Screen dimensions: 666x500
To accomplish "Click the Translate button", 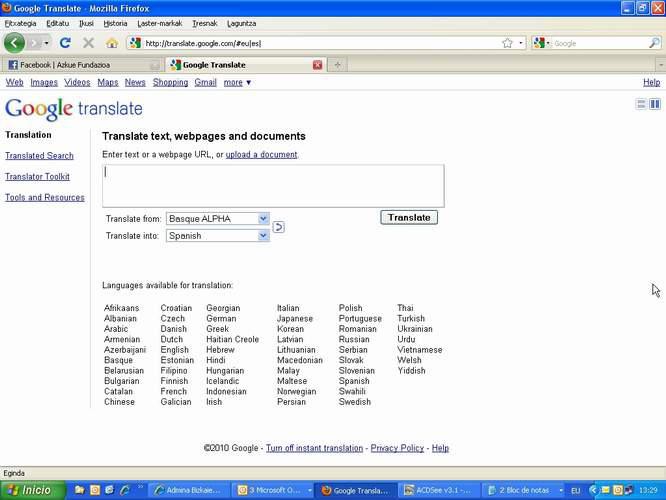I will [x=409, y=218].
